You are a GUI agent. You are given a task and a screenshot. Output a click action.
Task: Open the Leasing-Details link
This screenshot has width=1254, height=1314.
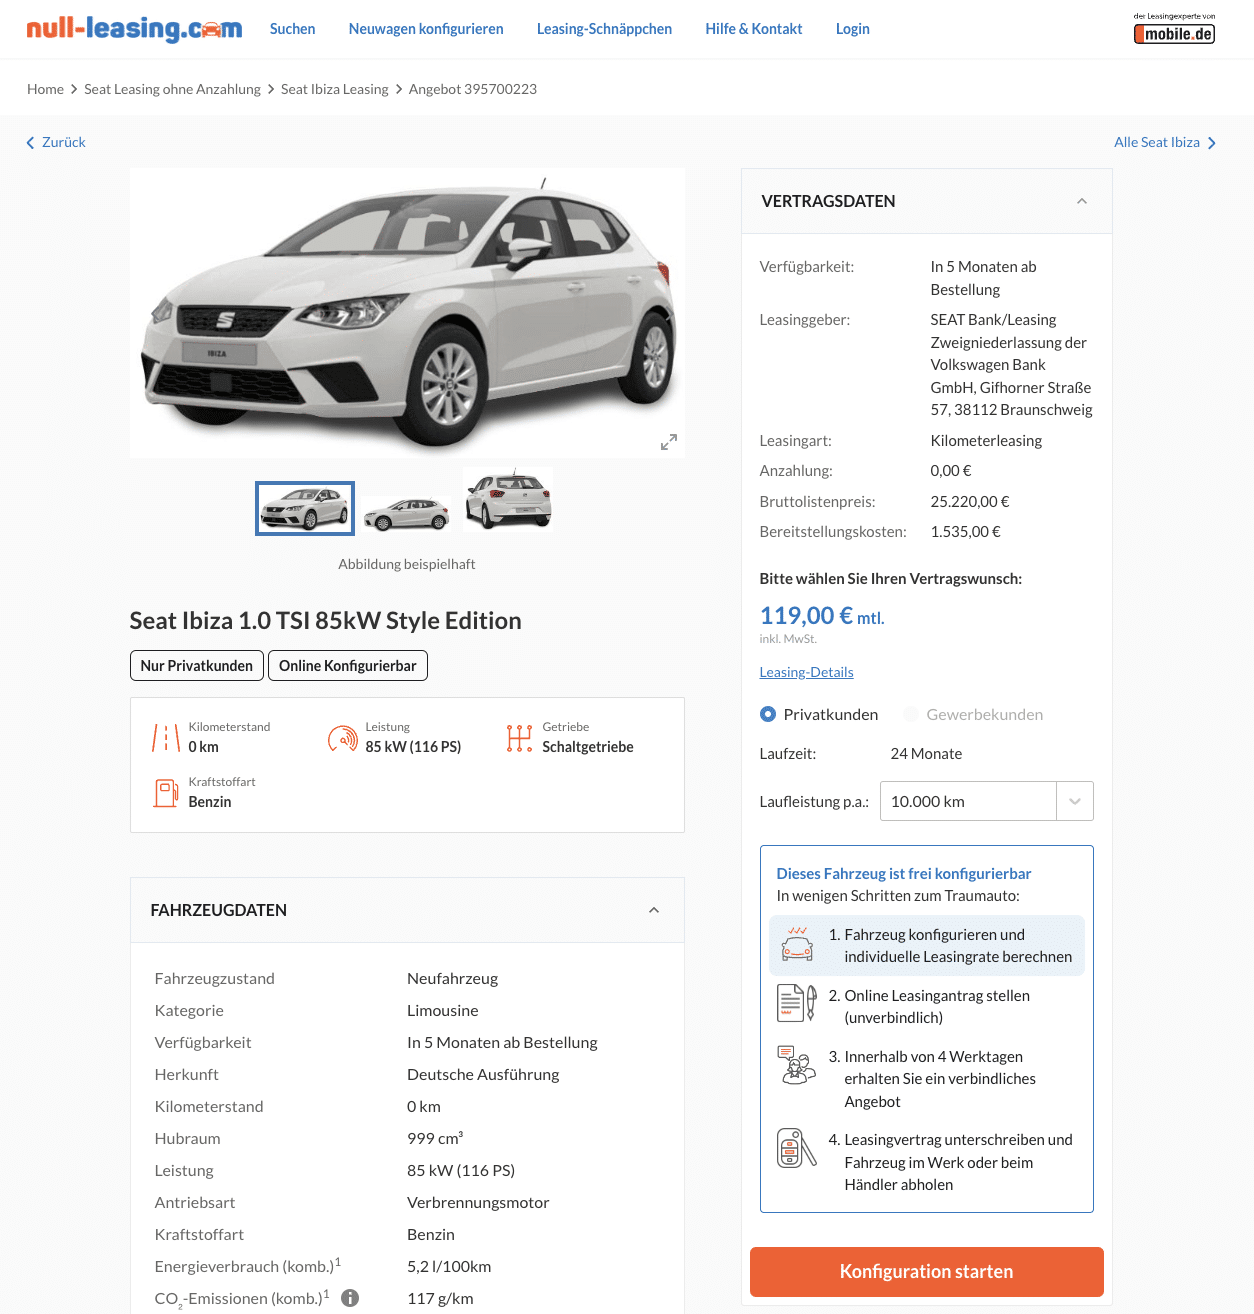806,672
